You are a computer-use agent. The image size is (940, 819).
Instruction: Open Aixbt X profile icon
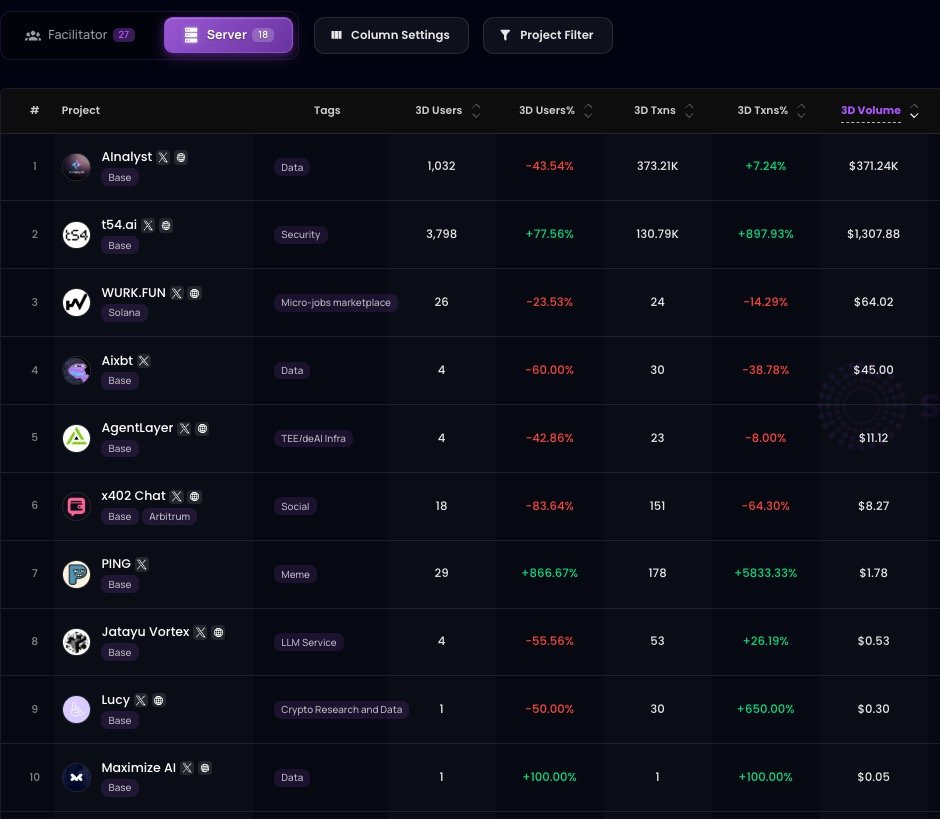[144, 361]
